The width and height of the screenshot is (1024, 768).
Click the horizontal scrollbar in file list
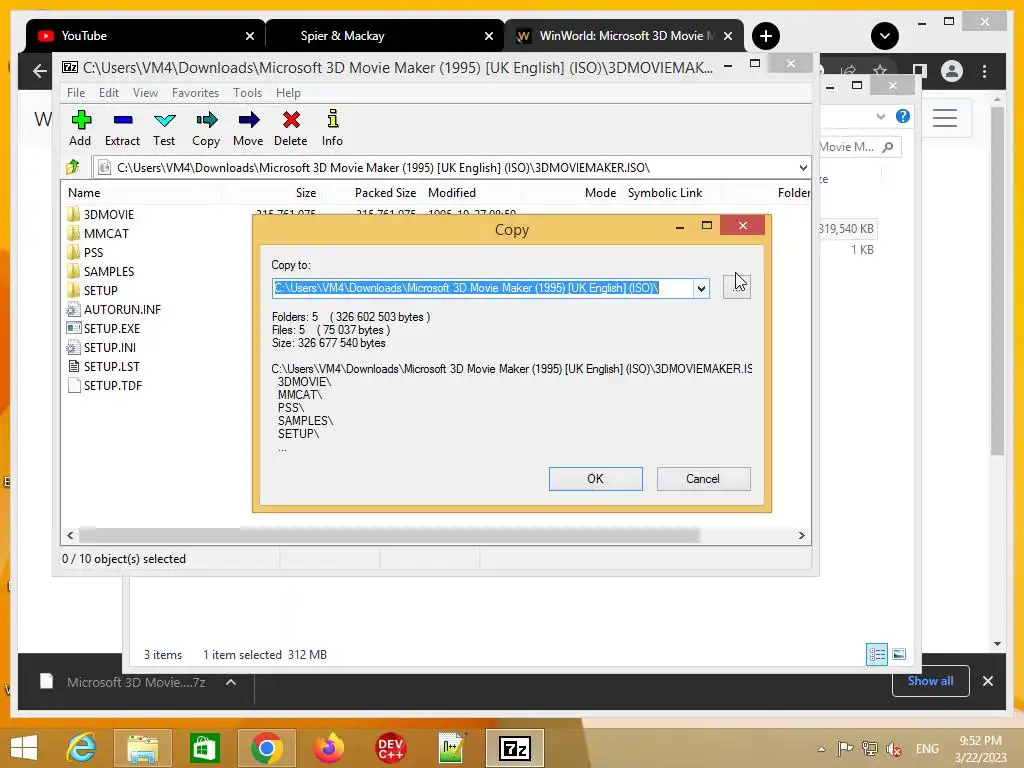(x=389, y=536)
